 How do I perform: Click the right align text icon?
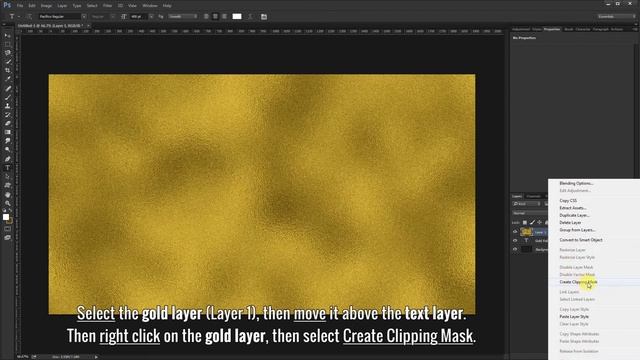point(224,16)
